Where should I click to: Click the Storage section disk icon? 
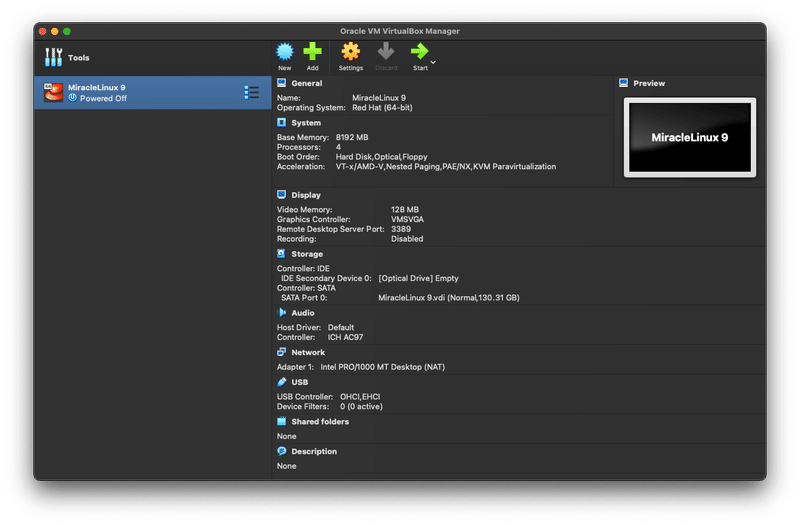point(281,254)
